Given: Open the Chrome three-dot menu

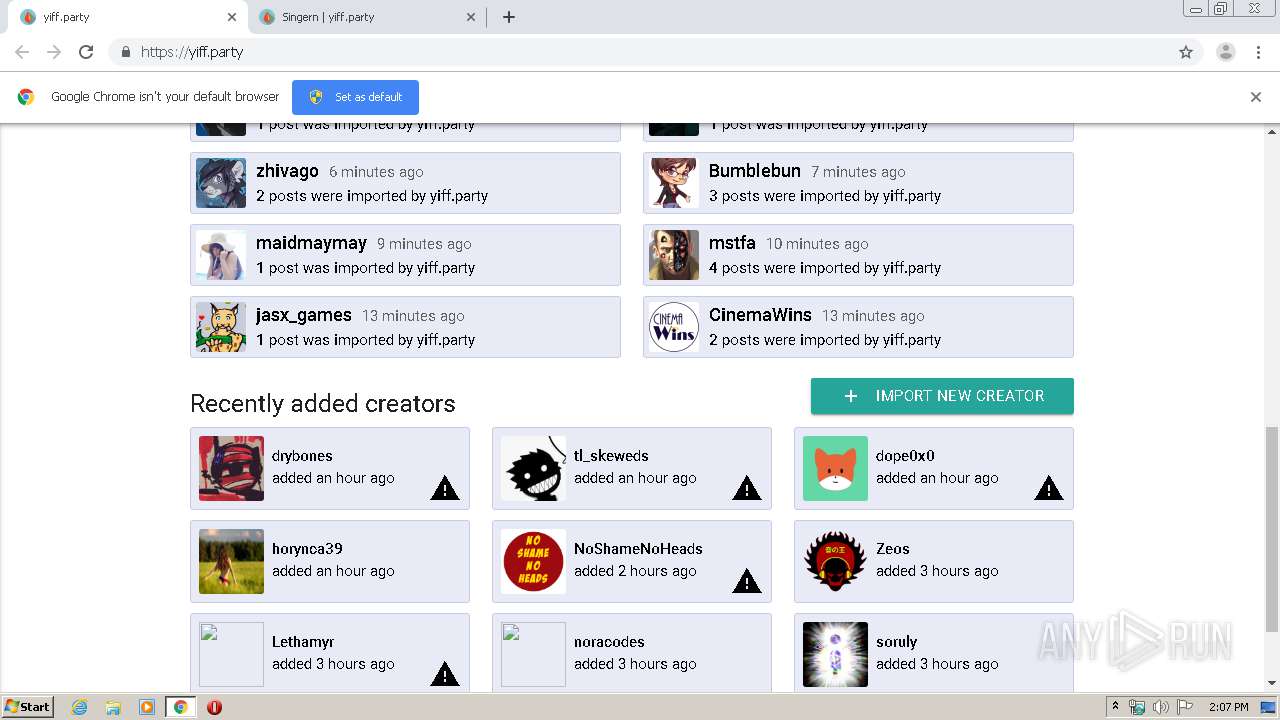Looking at the screenshot, I should point(1258,52).
